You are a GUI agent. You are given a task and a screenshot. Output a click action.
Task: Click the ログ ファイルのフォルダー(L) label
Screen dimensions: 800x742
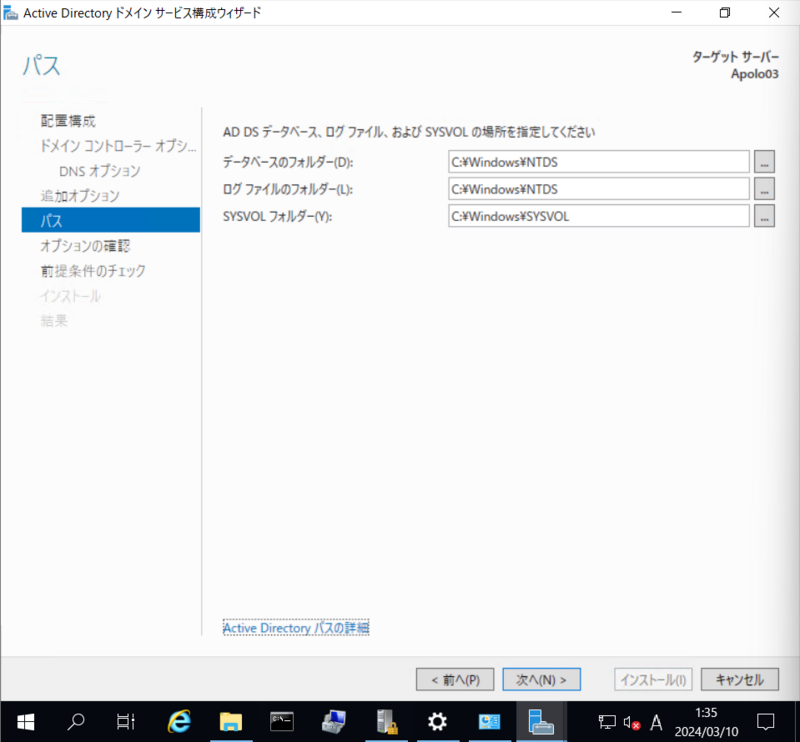(288, 189)
